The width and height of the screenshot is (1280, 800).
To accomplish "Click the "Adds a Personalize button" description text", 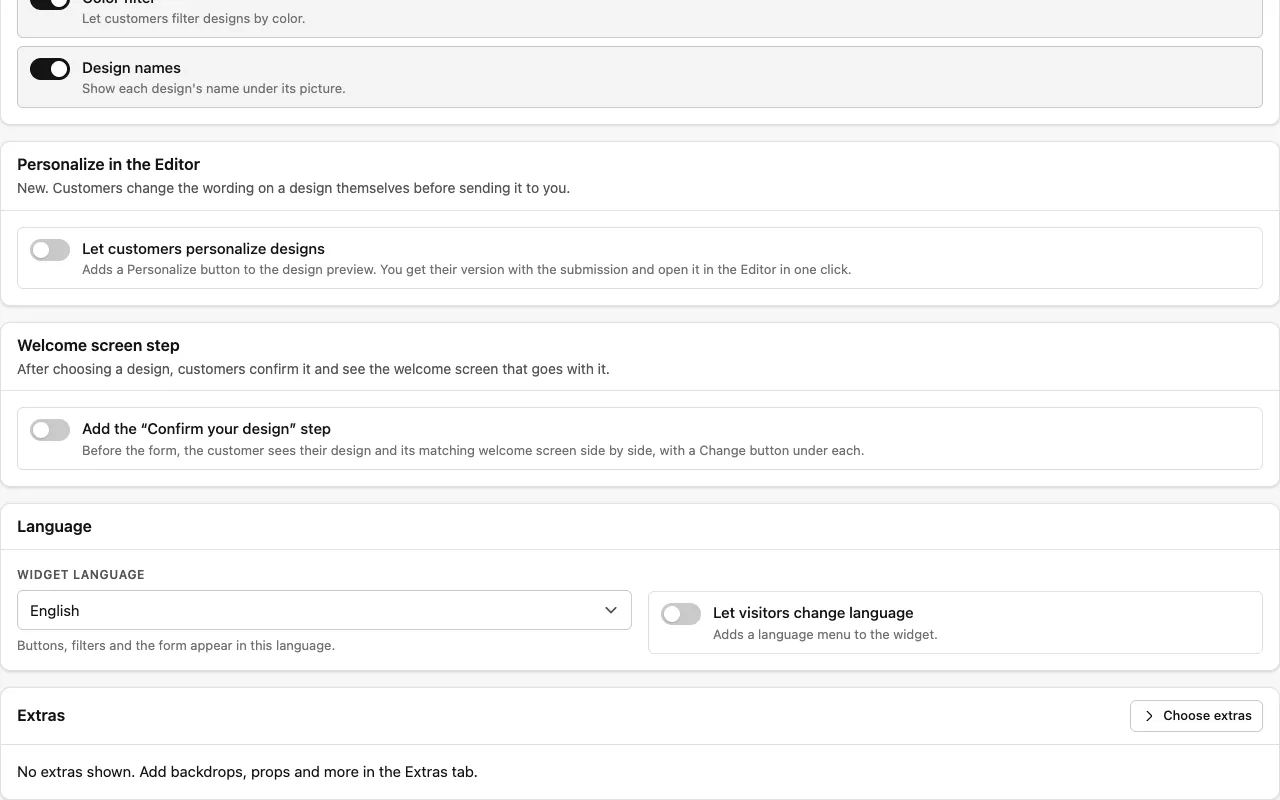I will (x=466, y=269).
